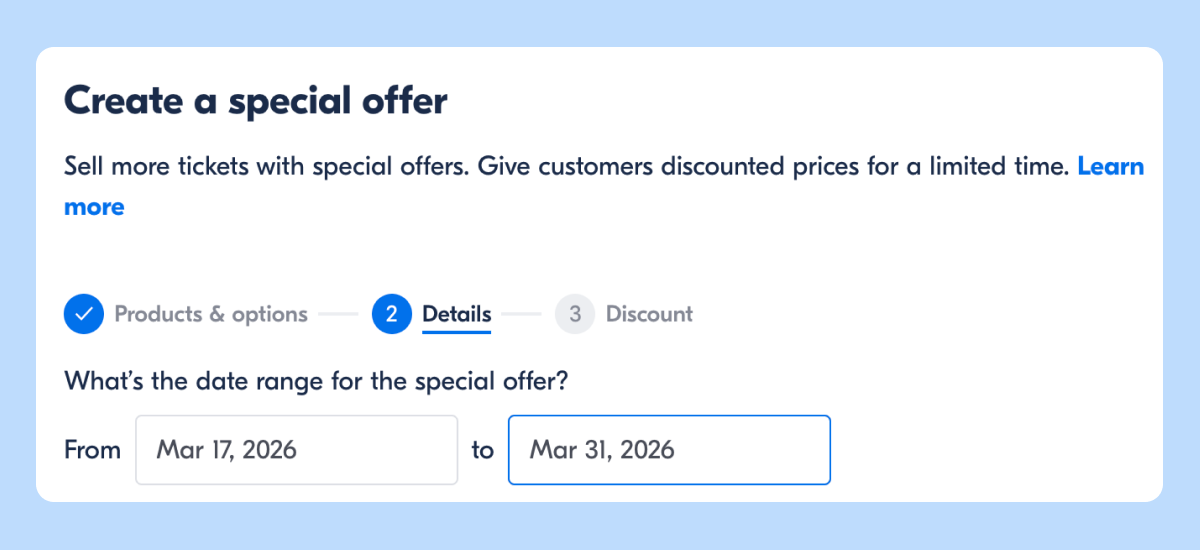Click the From label before start date
The image size is (1200, 550).
(92, 450)
